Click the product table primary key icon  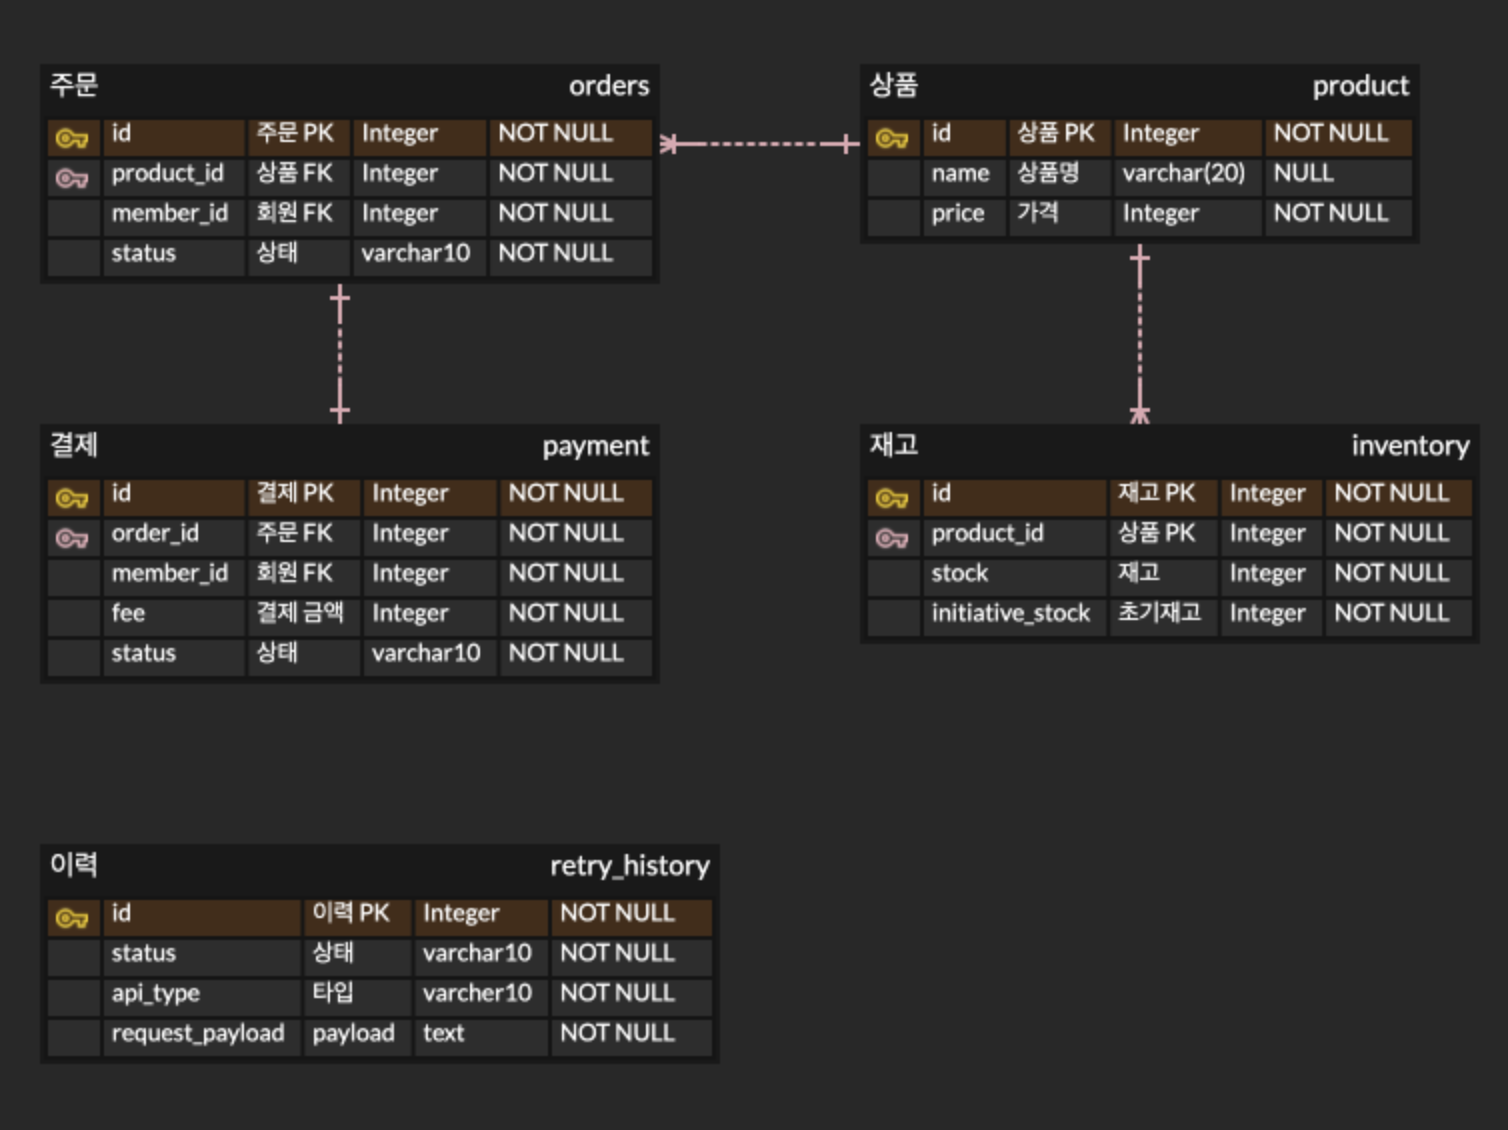(892, 138)
